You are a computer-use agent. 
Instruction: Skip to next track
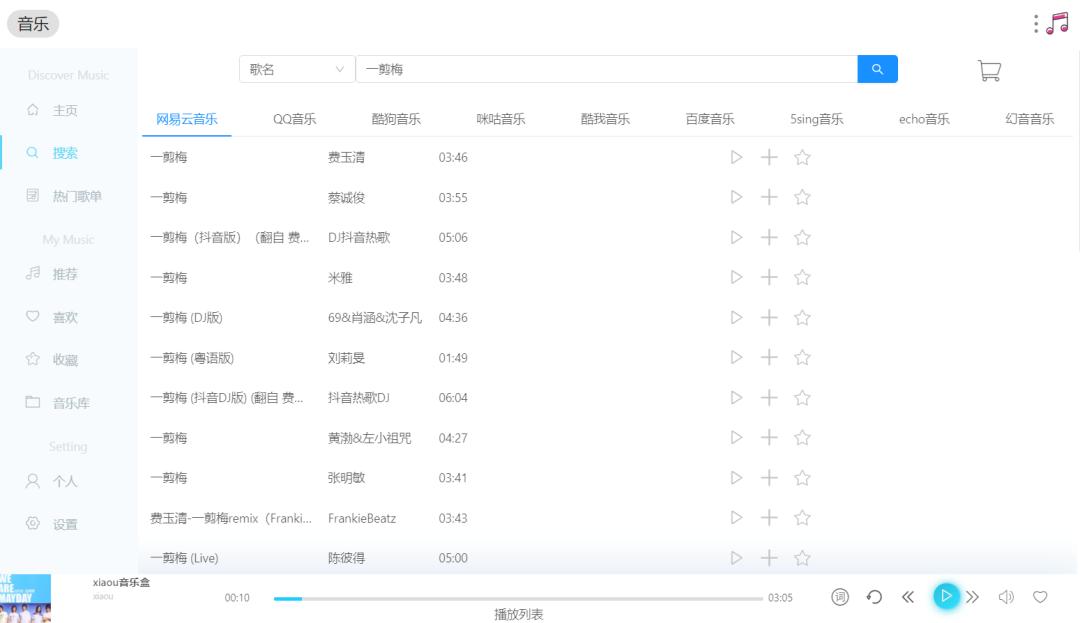click(x=972, y=597)
